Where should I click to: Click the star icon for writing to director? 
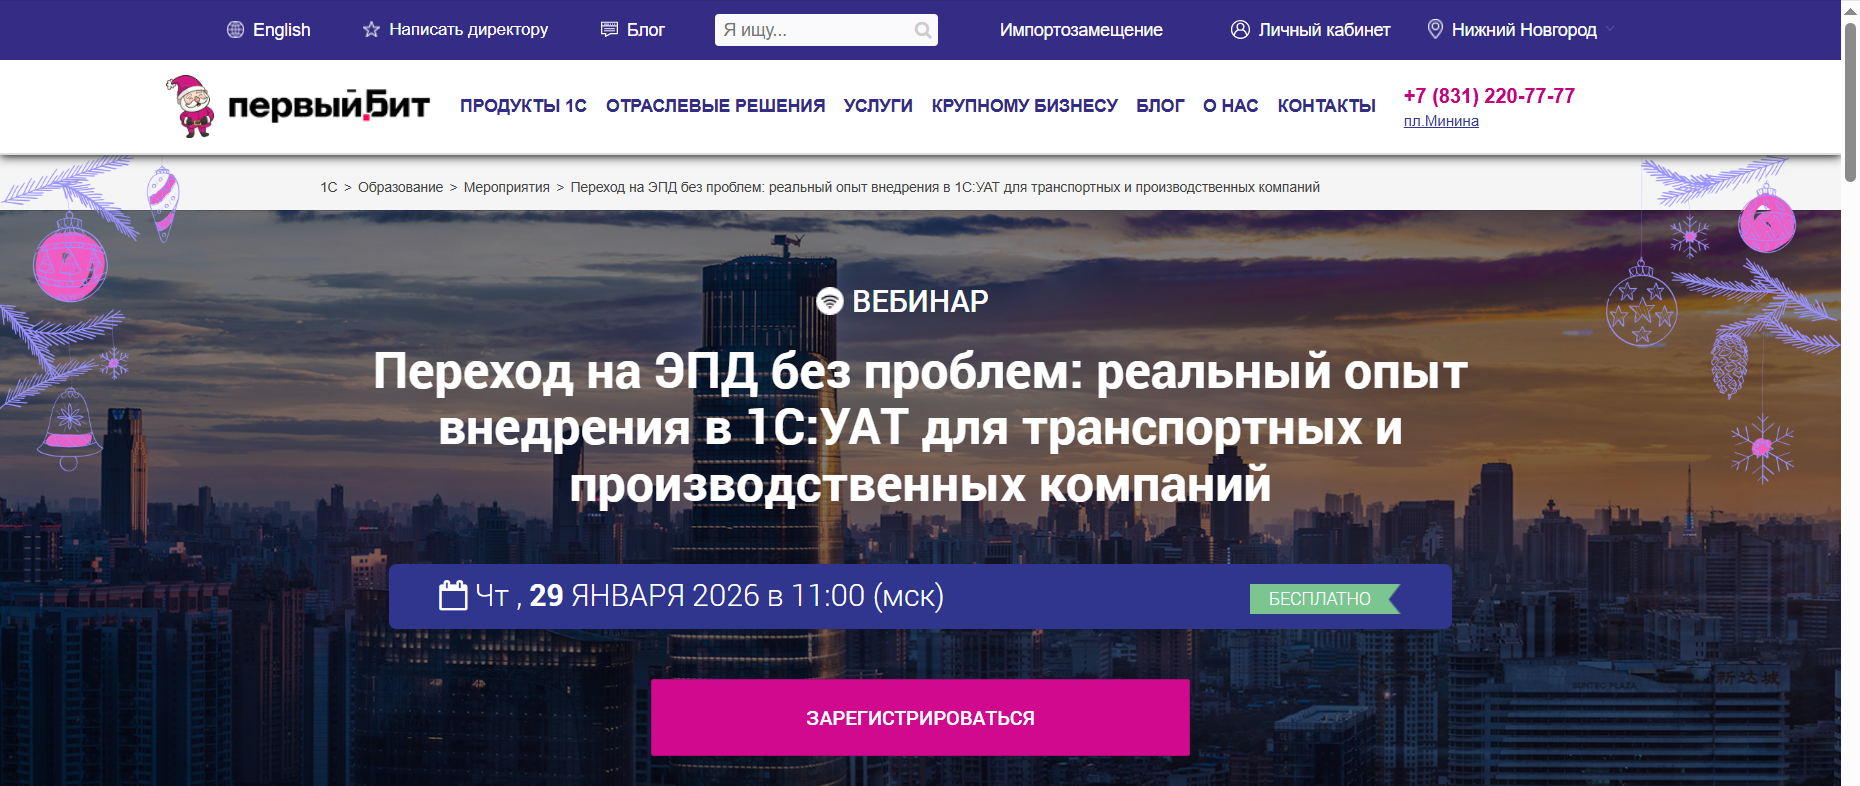[x=371, y=30]
